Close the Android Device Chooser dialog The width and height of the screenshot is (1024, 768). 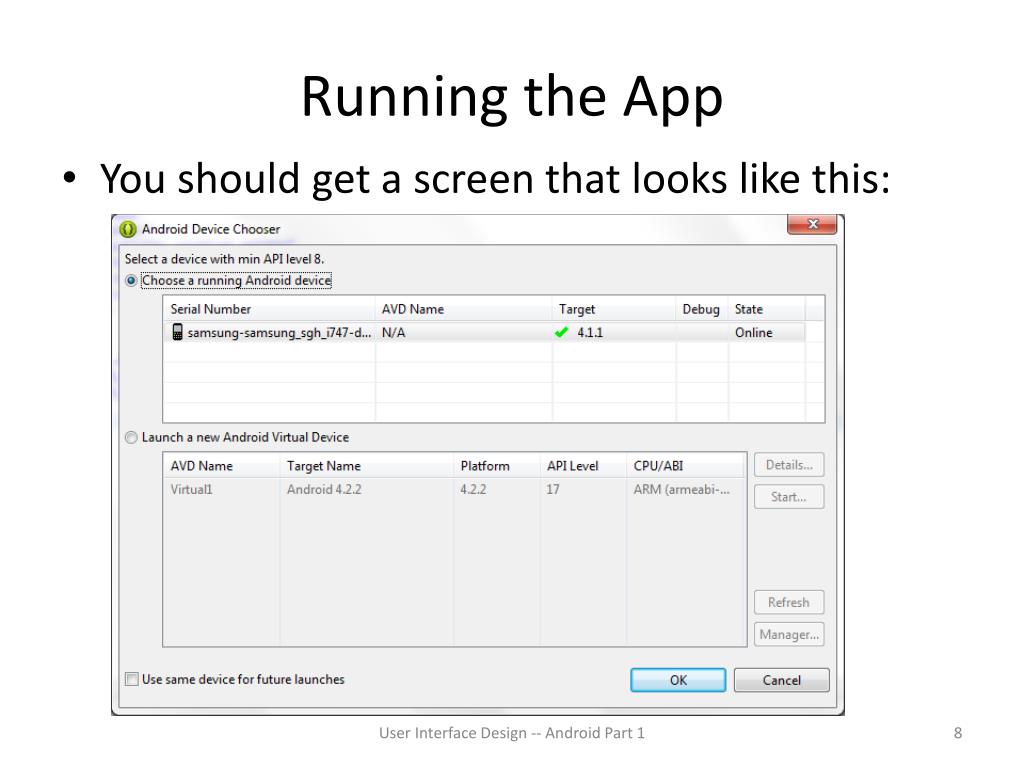[x=812, y=224]
